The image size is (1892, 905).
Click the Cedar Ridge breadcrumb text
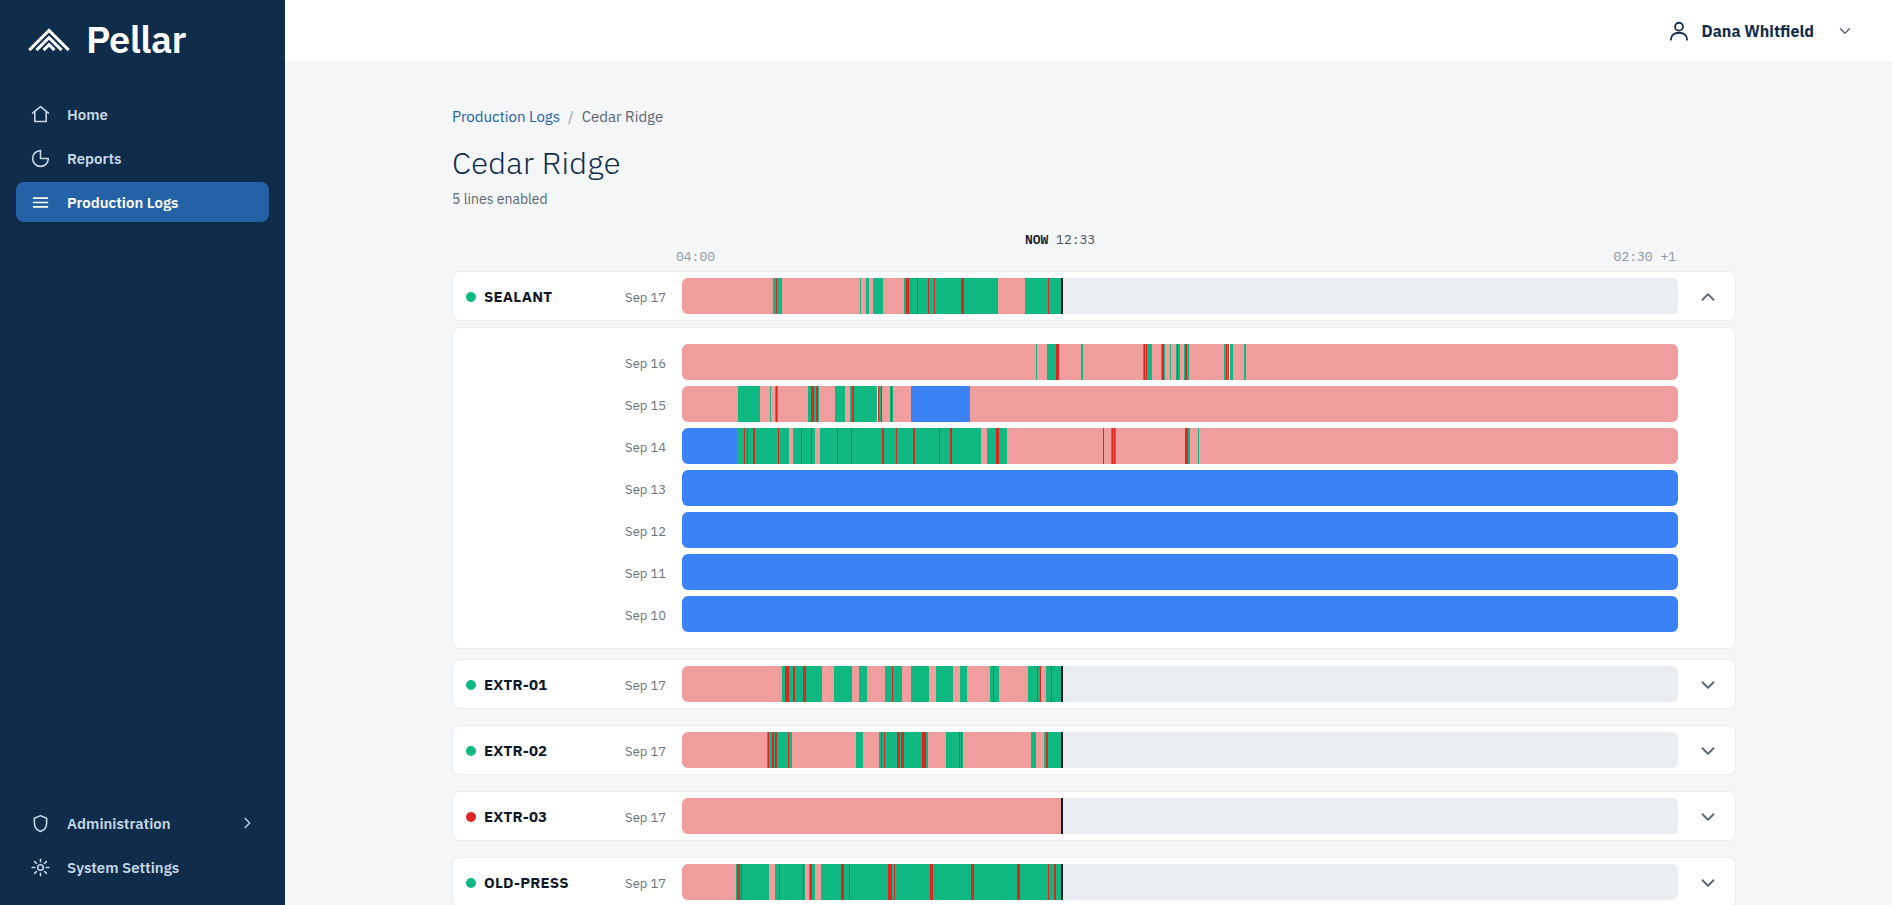click(622, 117)
